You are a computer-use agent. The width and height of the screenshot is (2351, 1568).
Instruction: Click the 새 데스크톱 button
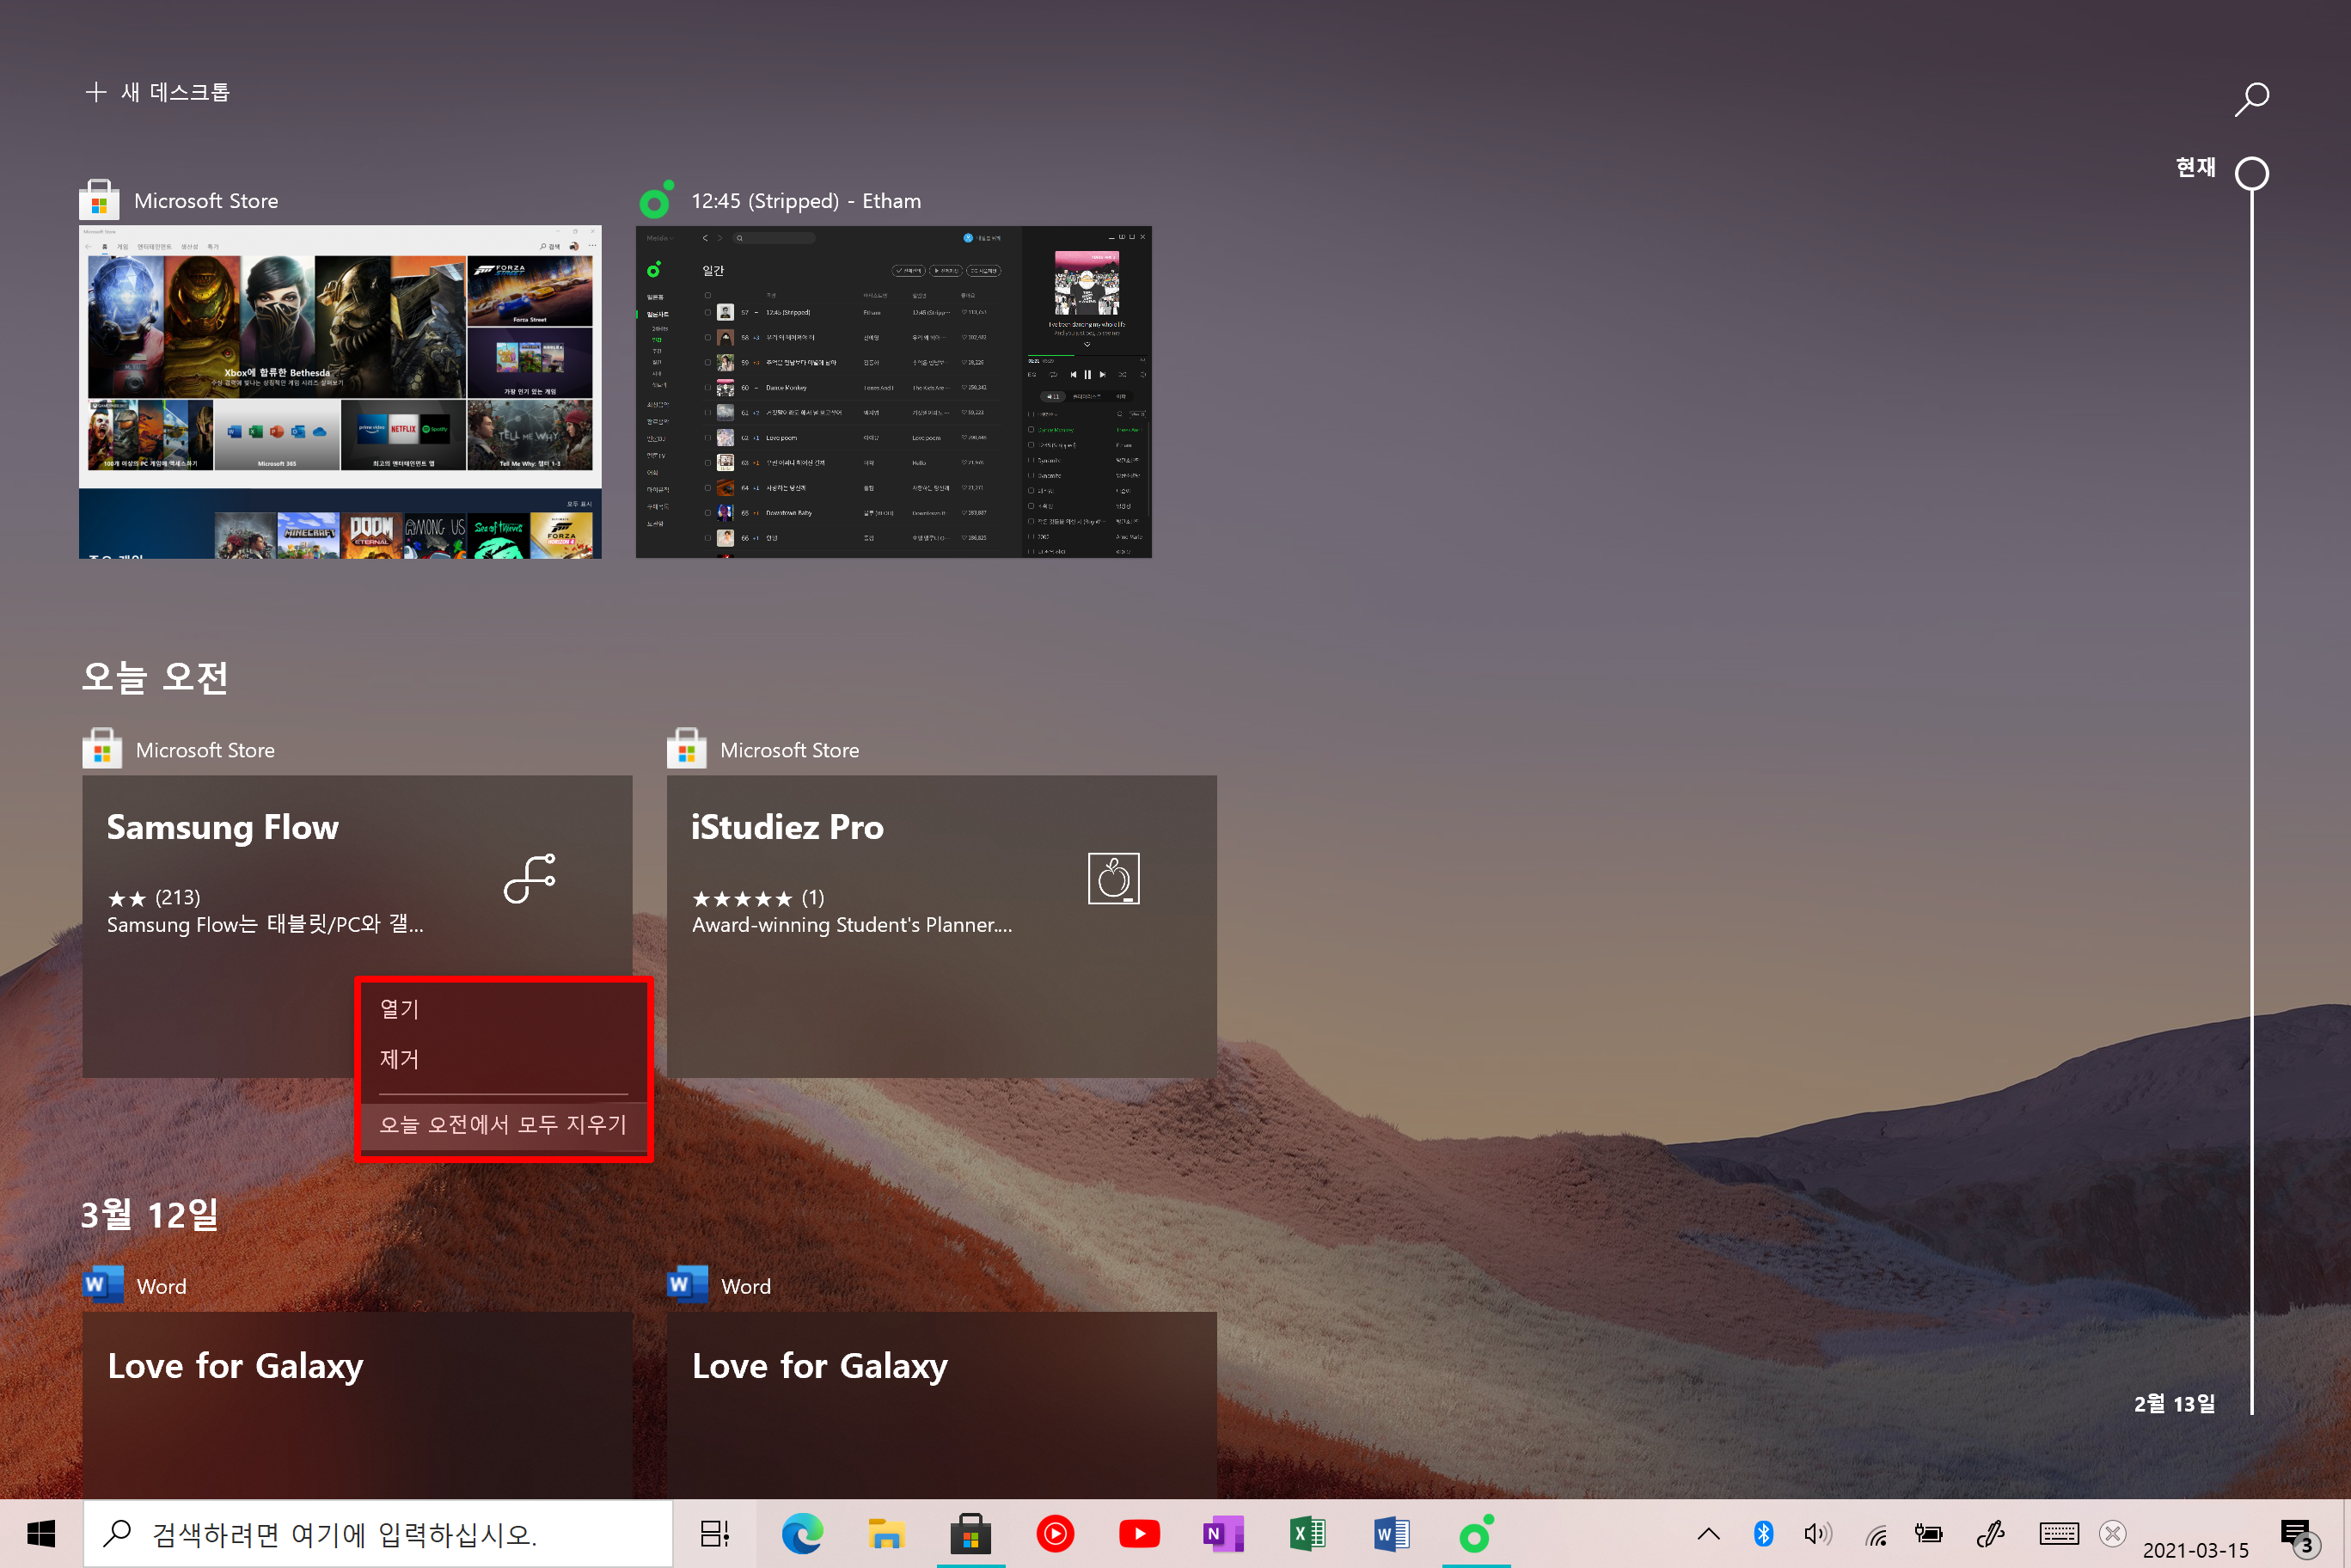pyautogui.click(x=158, y=92)
